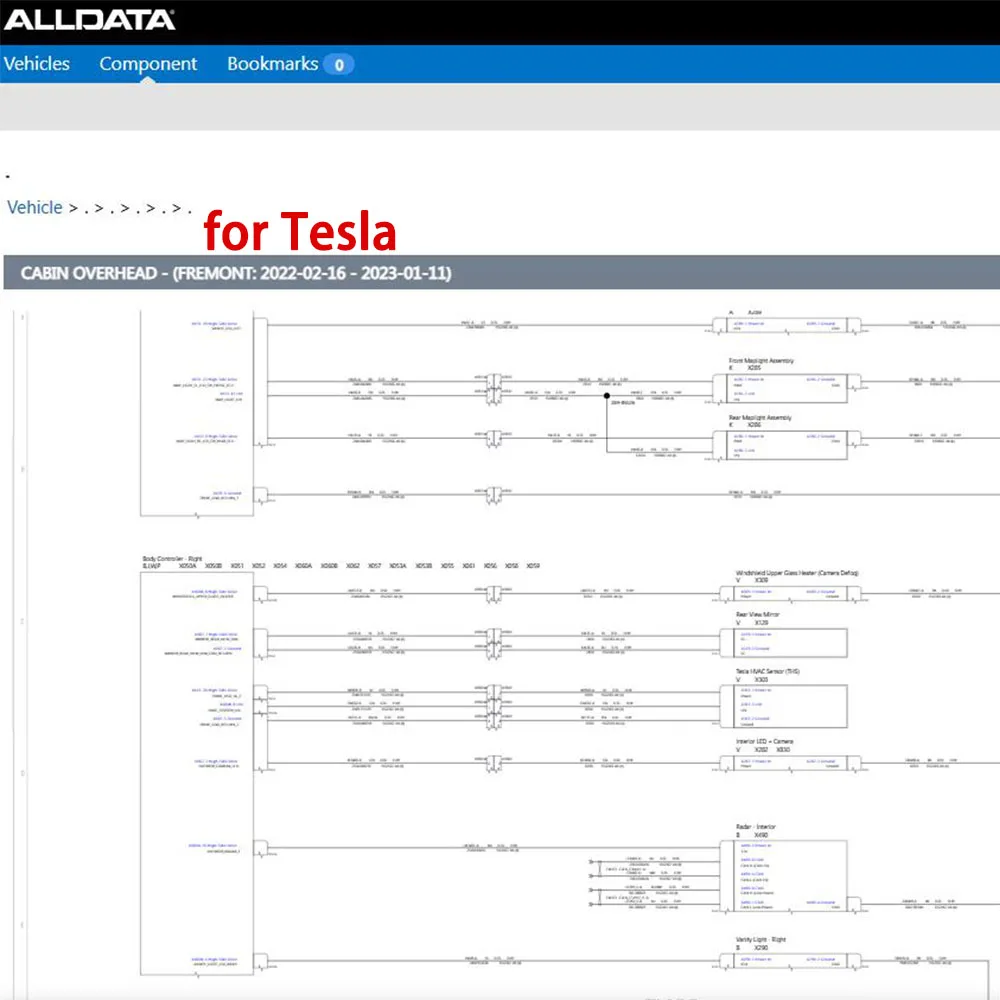The image size is (1000, 1000).
Task: Click the ALLDATA logo
Action: click(89, 20)
